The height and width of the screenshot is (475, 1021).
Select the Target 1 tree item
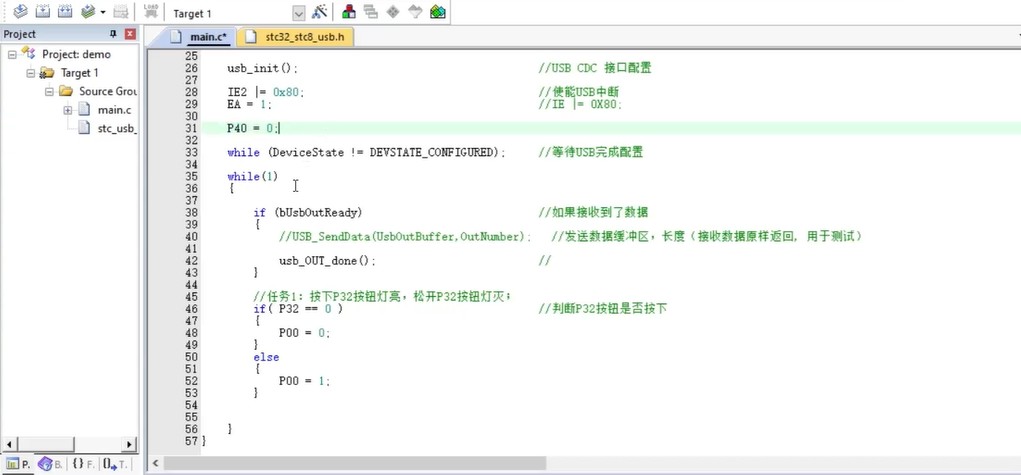pos(79,73)
